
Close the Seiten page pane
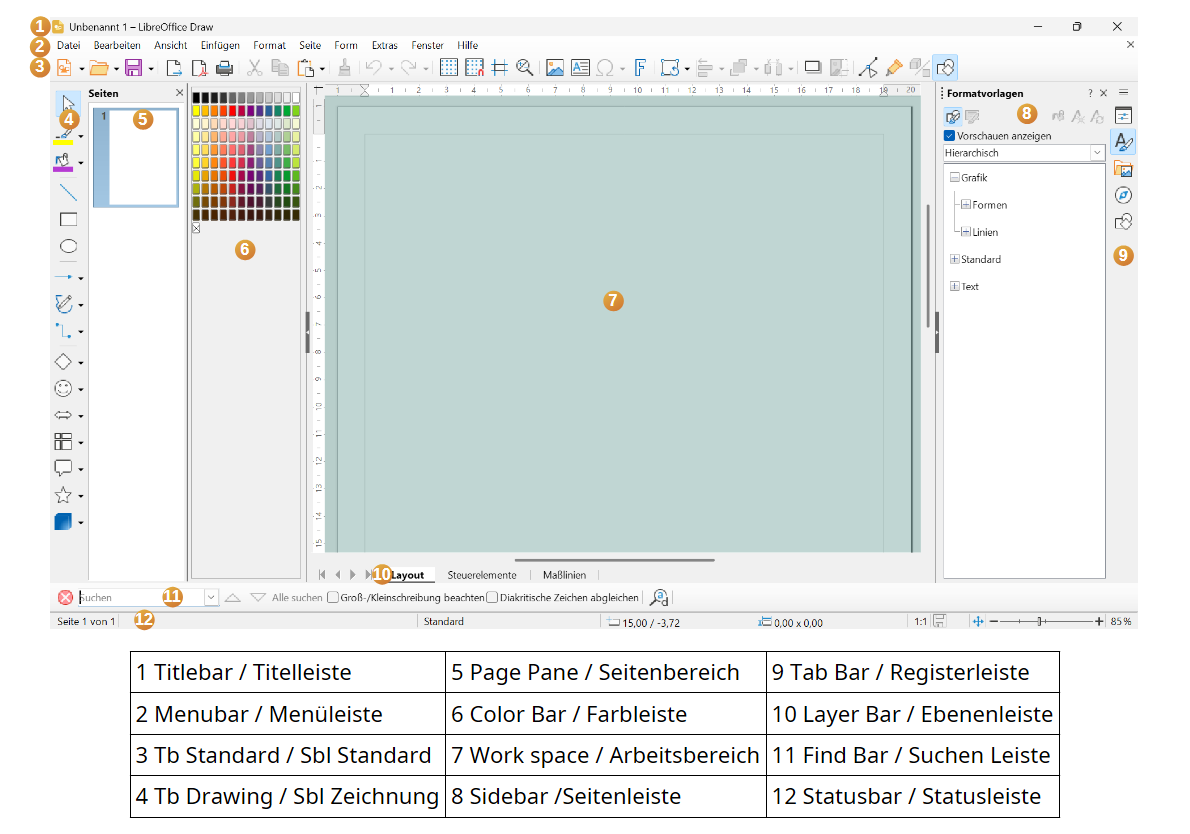pyautogui.click(x=179, y=93)
